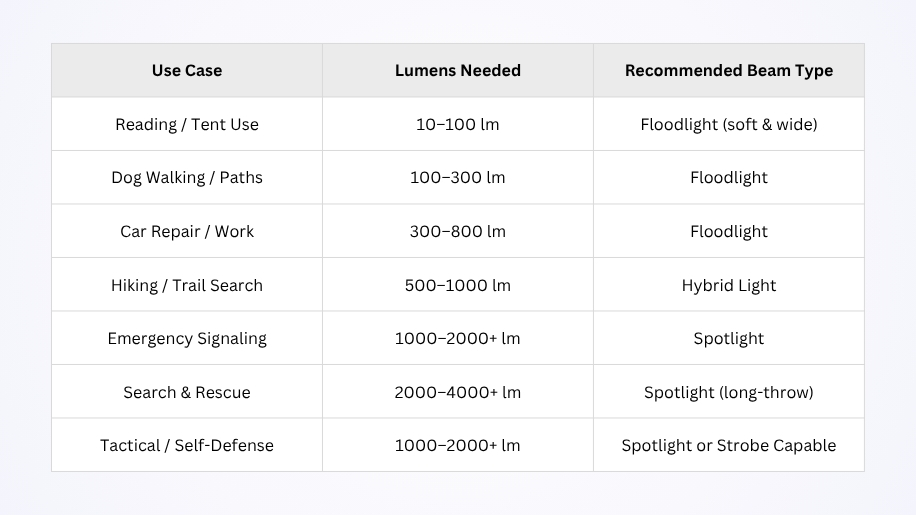Select the "Tactical / Self-Defense" cell

[187, 445]
